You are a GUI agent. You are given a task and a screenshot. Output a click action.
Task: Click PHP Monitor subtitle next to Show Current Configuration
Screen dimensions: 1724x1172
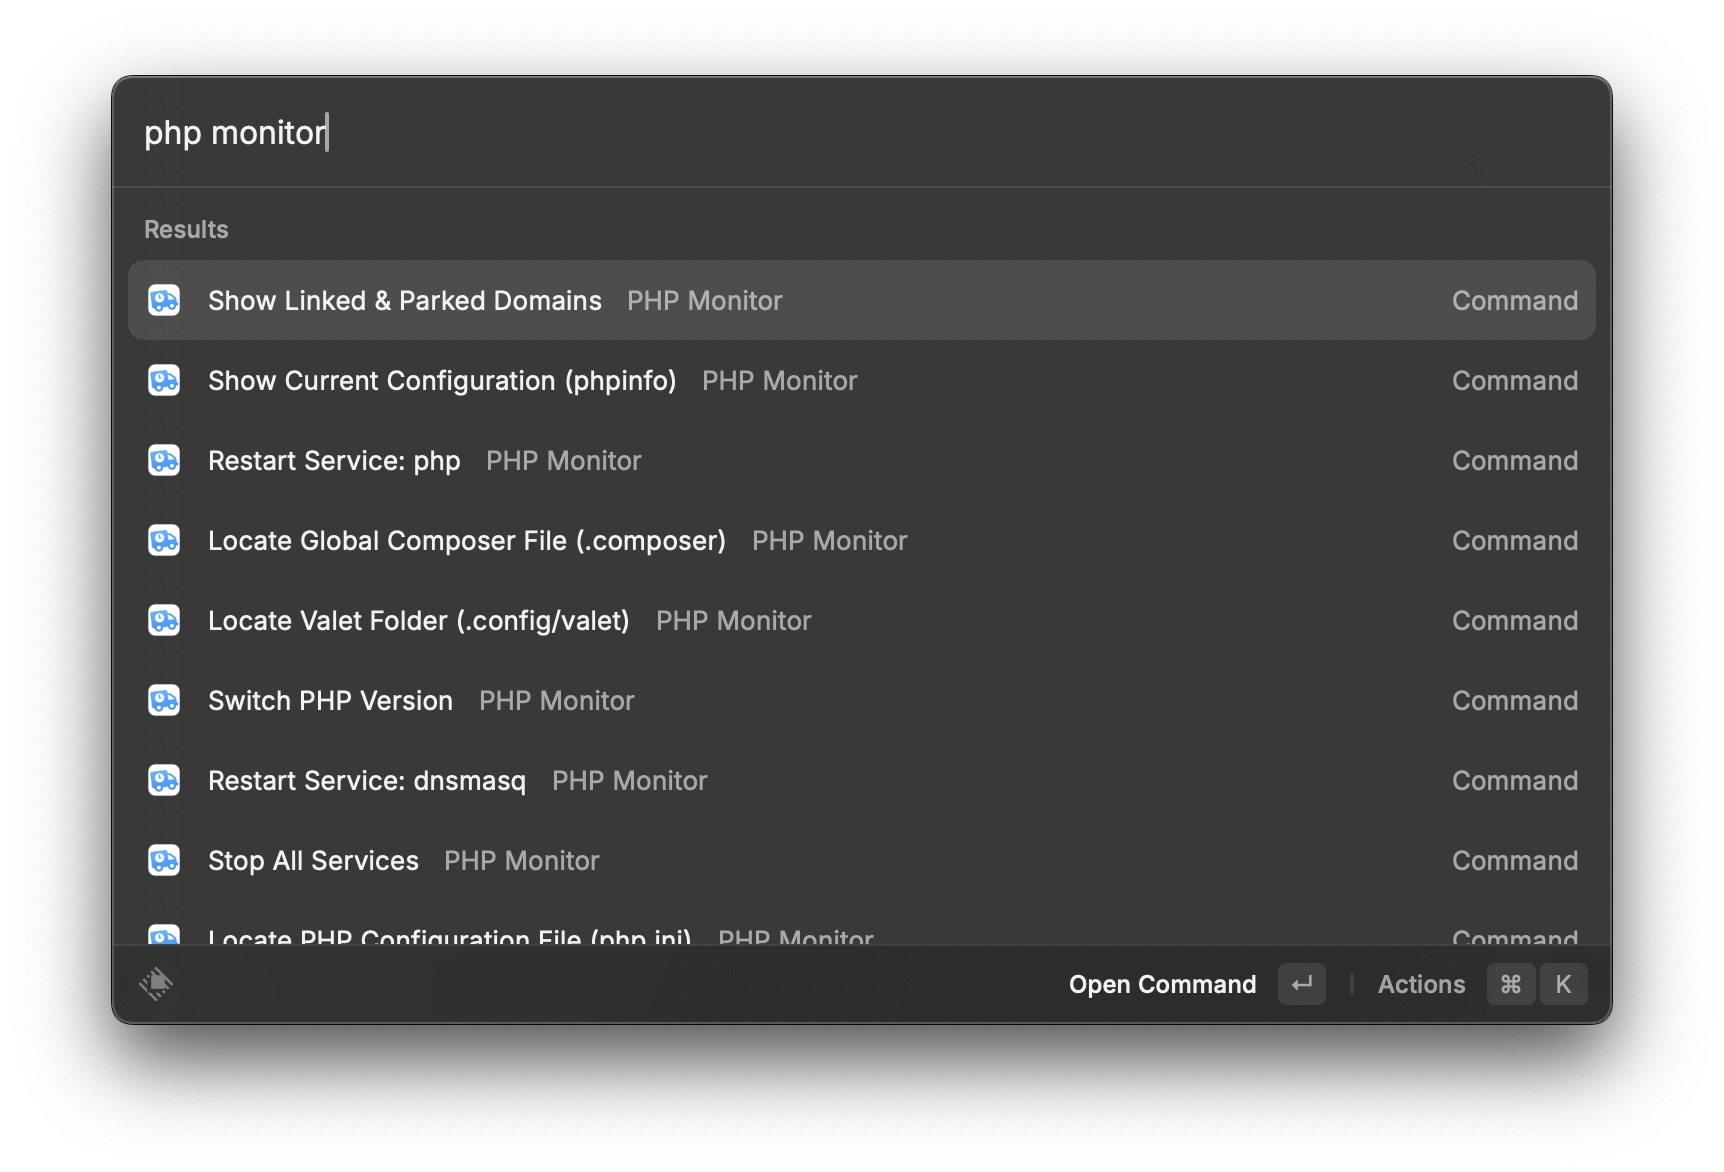pyautogui.click(x=780, y=380)
